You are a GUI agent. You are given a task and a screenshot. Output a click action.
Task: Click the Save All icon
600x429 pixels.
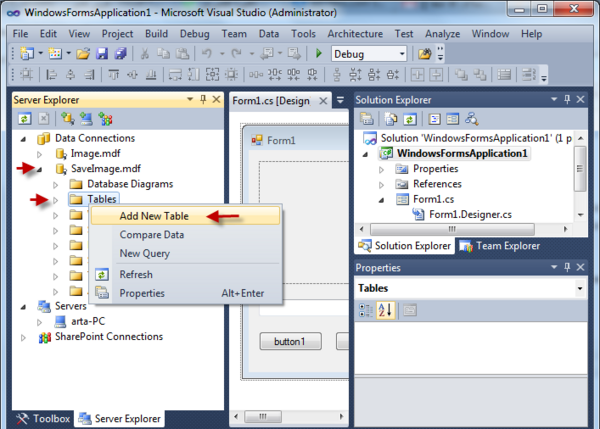tap(121, 54)
